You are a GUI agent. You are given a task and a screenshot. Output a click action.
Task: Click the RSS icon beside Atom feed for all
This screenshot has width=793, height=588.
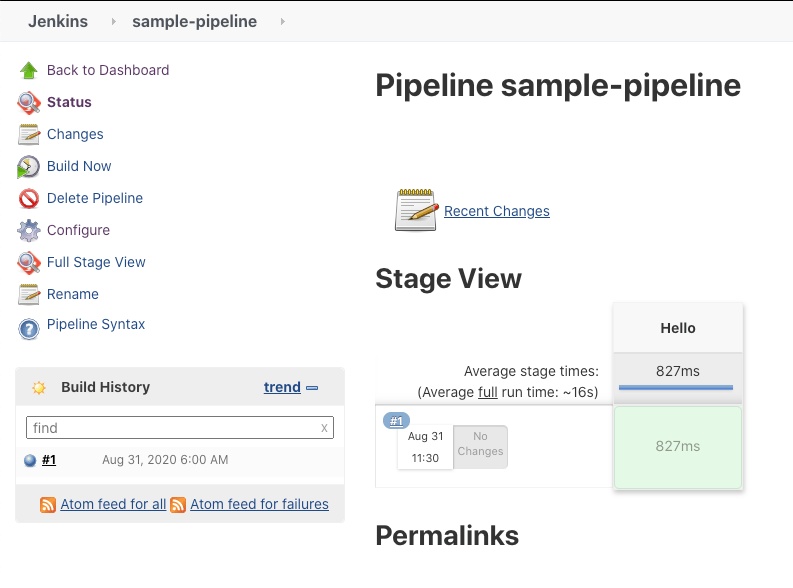point(48,505)
